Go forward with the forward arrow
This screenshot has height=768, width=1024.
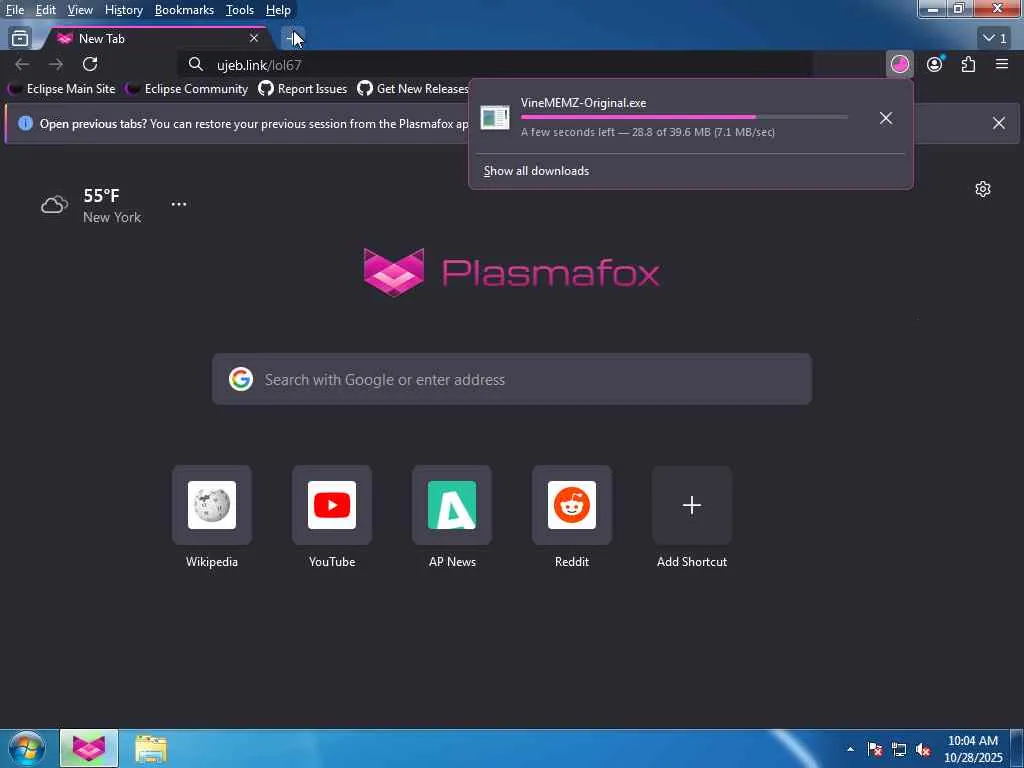tap(56, 64)
